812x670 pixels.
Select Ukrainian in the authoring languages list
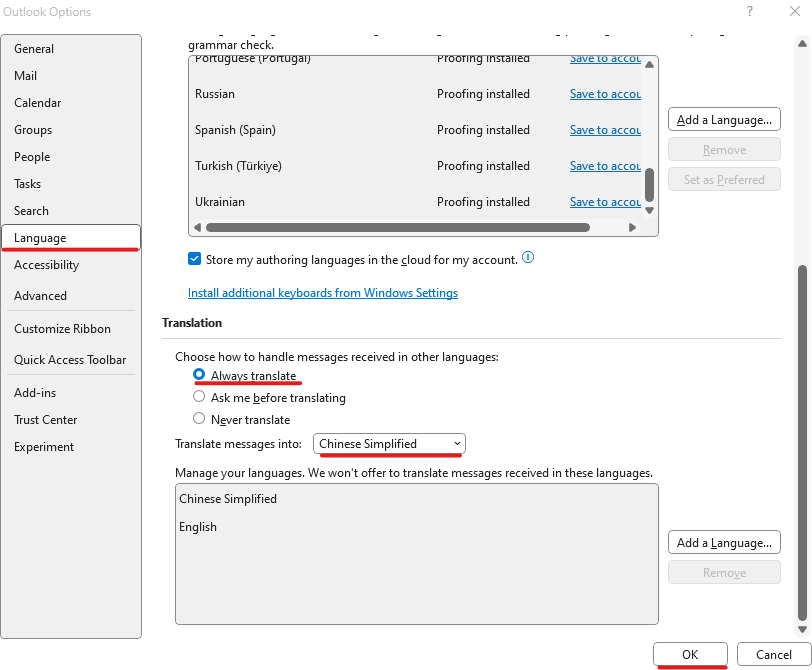tap(220, 202)
